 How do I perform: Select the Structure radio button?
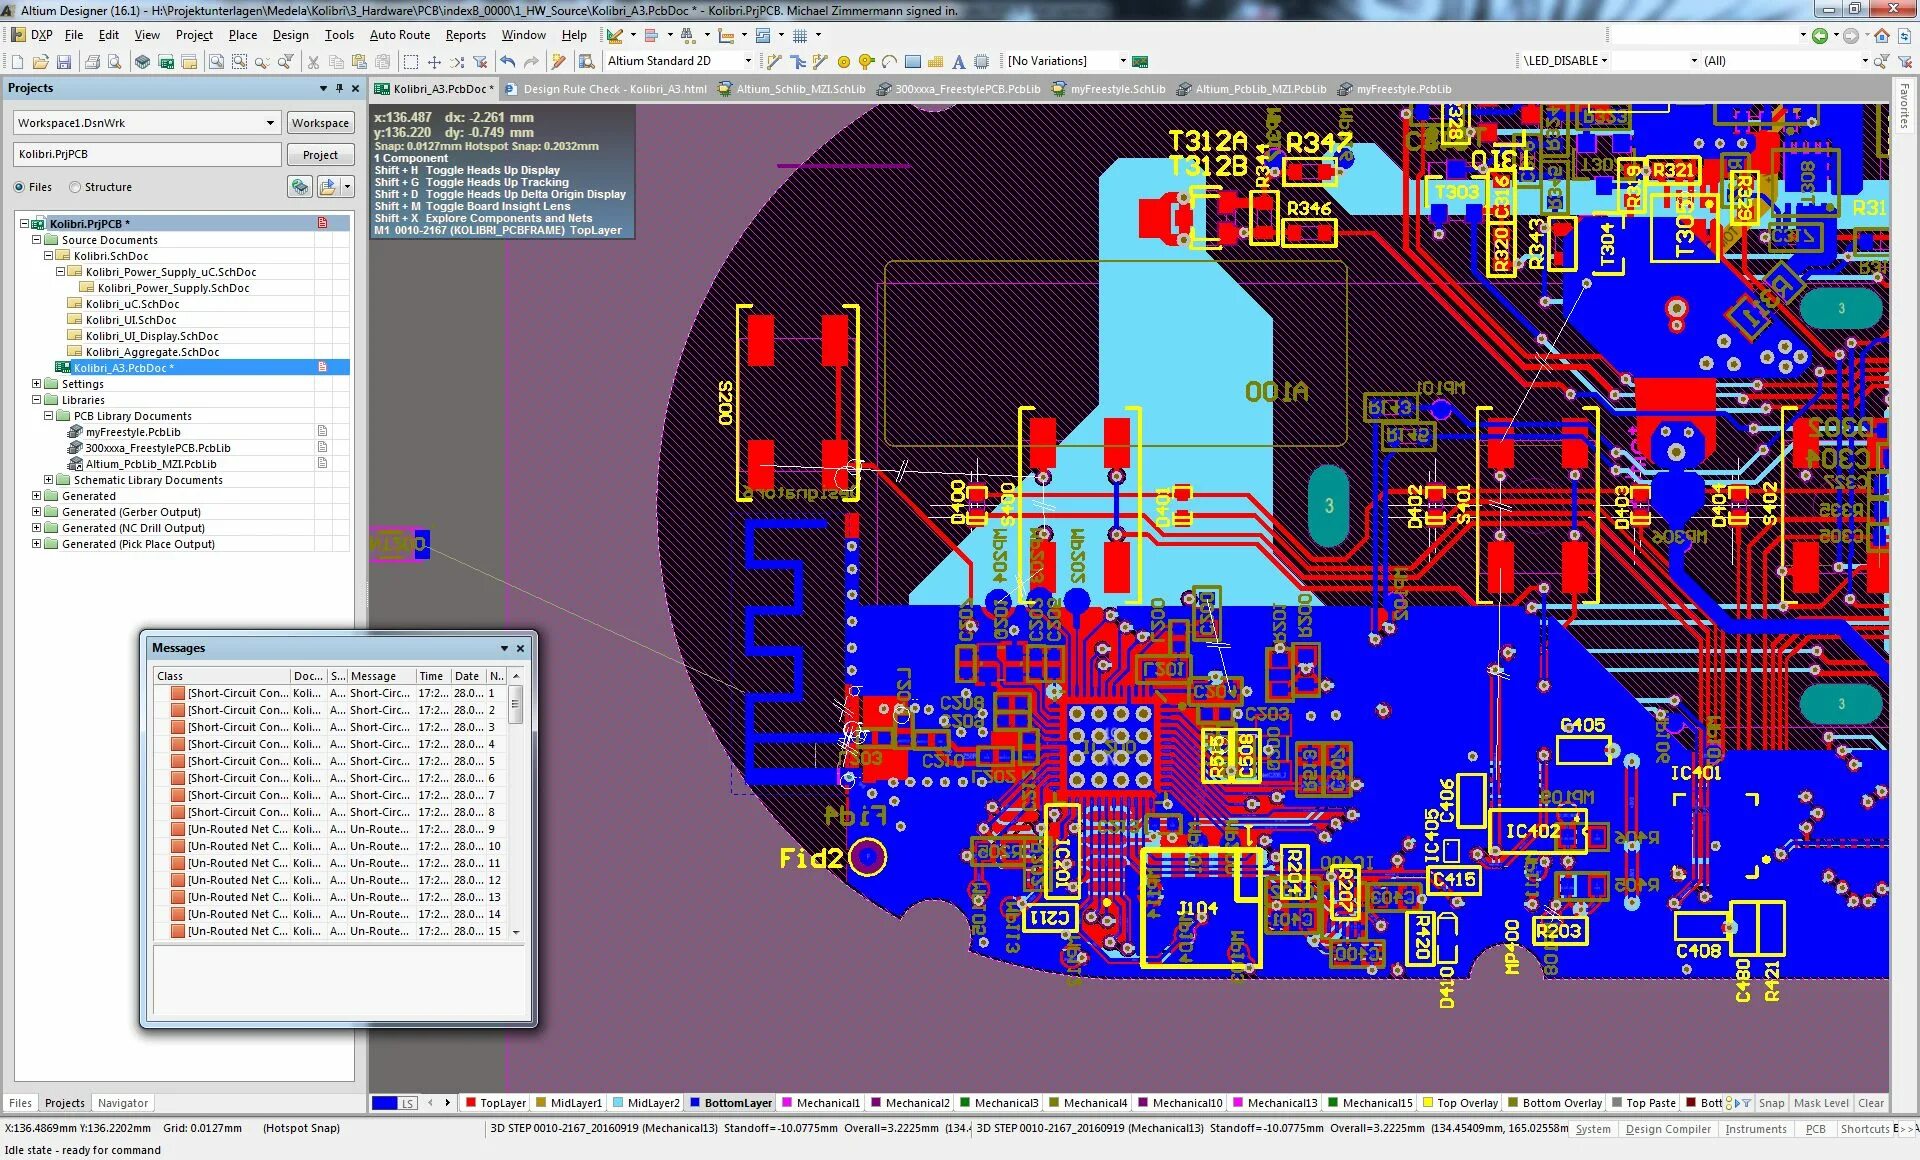75,187
